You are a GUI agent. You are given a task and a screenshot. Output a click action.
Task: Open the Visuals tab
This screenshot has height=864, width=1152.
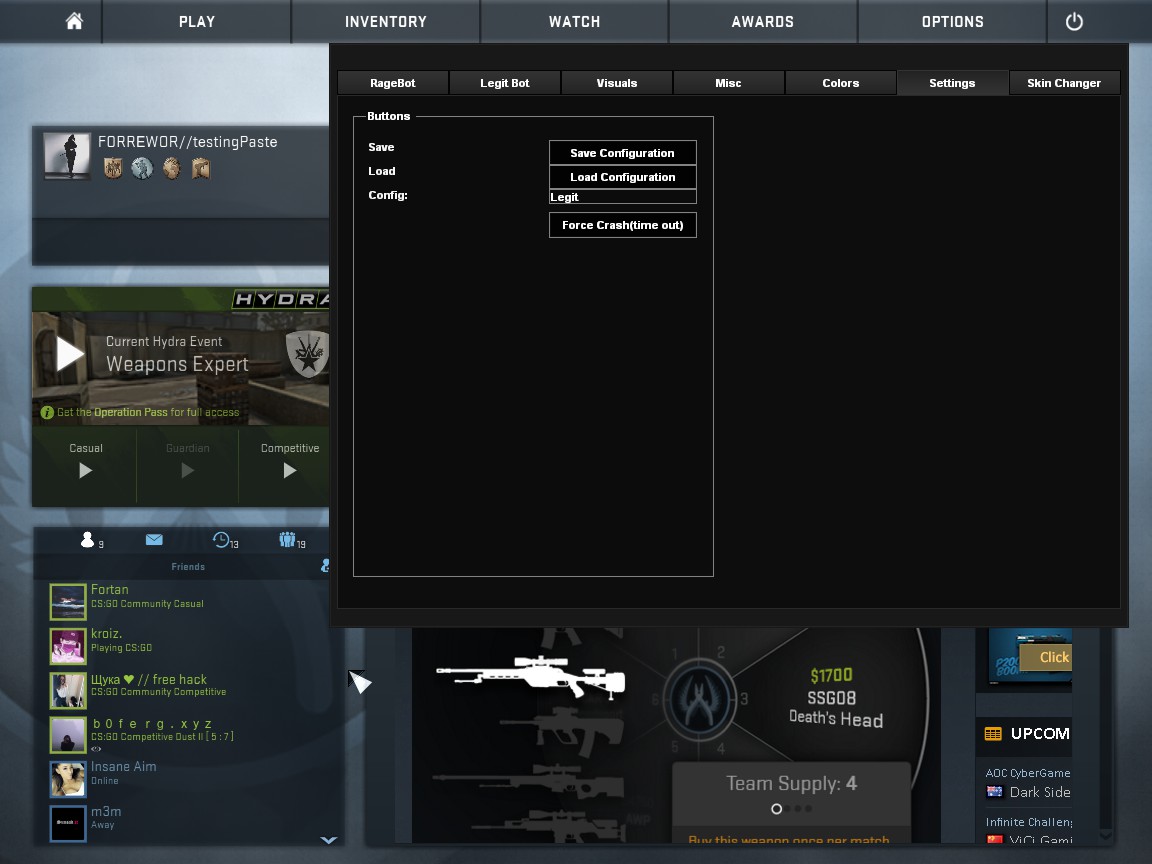pos(616,83)
